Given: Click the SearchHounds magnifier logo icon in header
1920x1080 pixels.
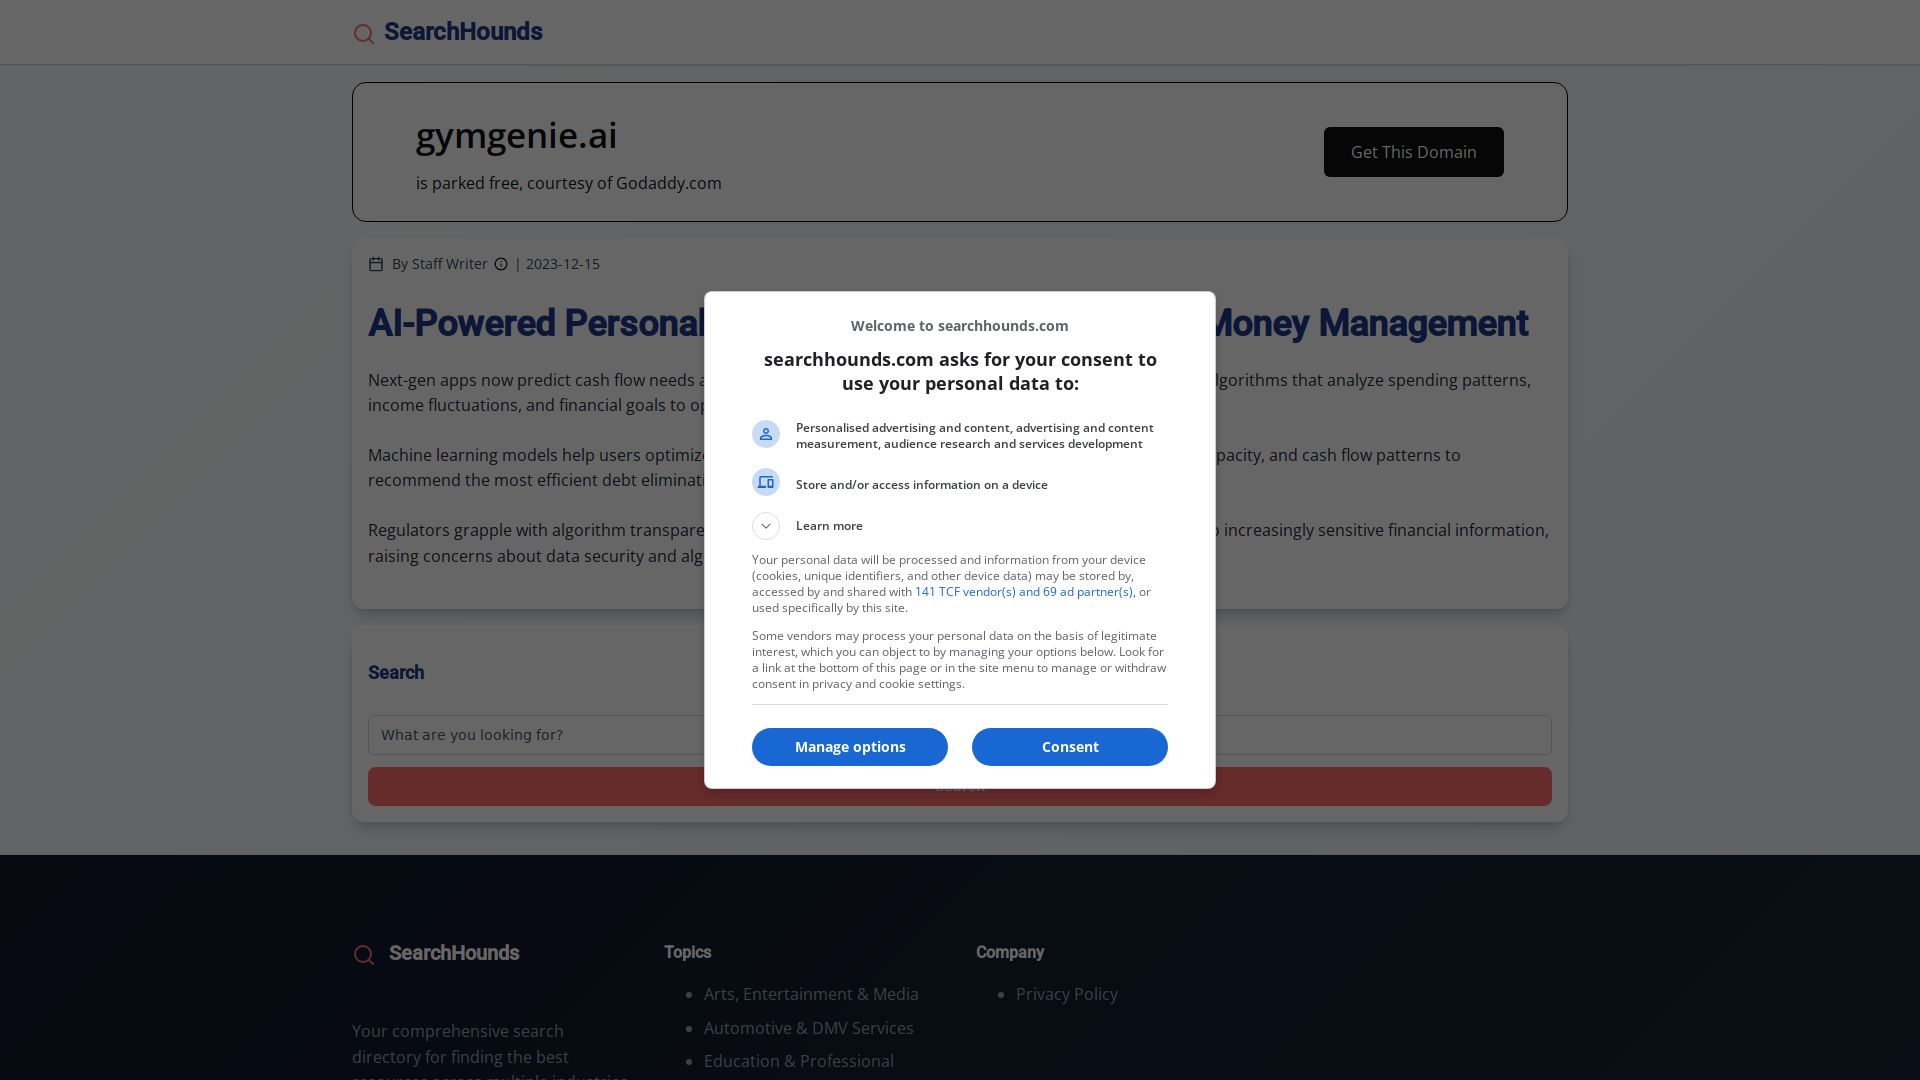Looking at the screenshot, I should click(x=364, y=34).
